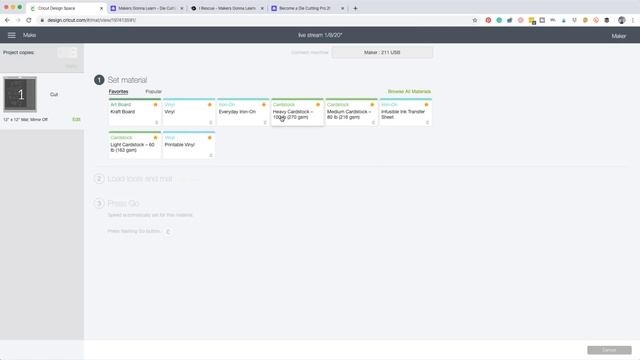This screenshot has width=640, height=360.
Task: Toggle the favorite star on Printable Vinyl
Action: click(x=209, y=138)
